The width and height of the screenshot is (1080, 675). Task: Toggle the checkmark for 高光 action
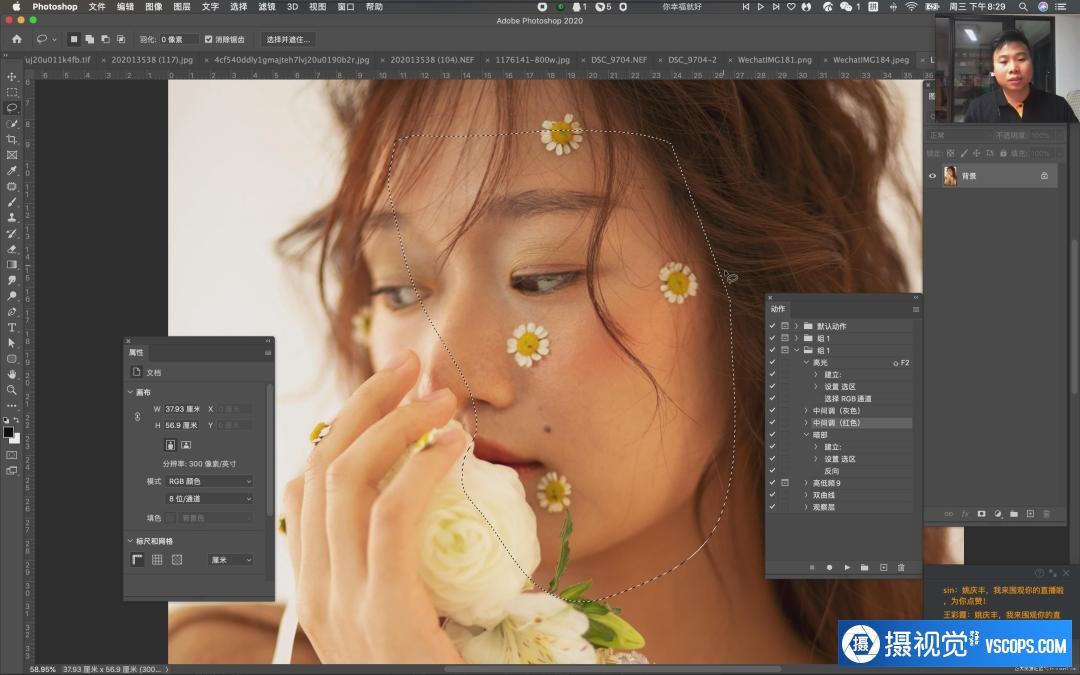pos(772,362)
